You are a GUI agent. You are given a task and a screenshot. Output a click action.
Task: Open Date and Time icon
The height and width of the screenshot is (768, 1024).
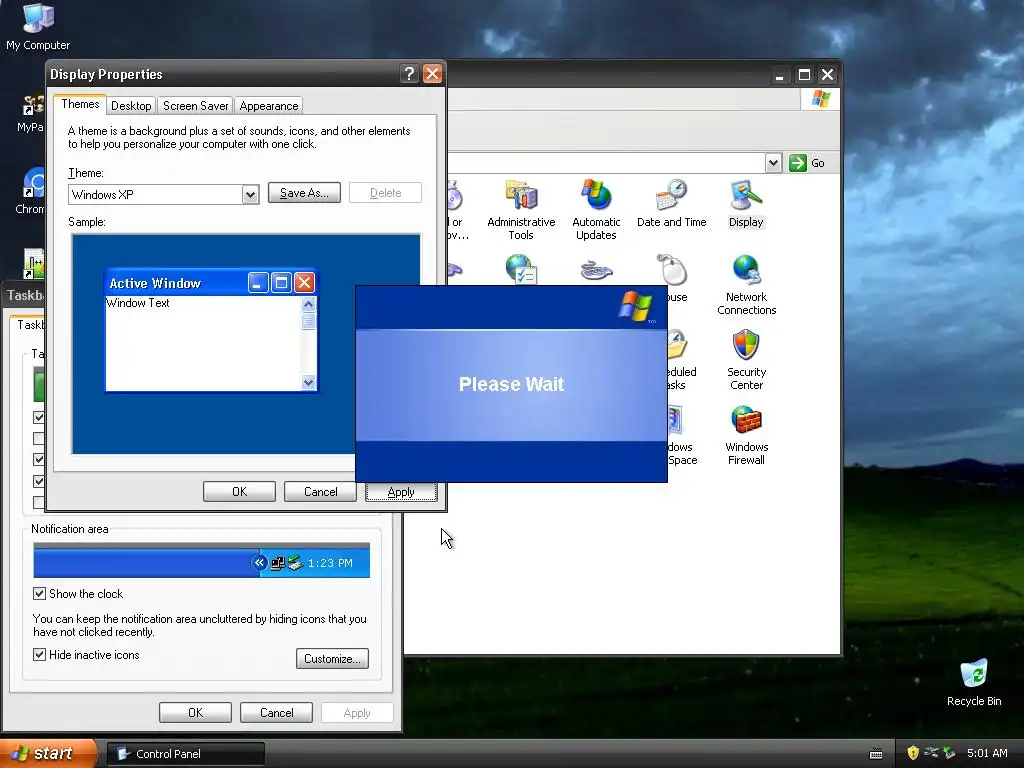click(x=671, y=203)
